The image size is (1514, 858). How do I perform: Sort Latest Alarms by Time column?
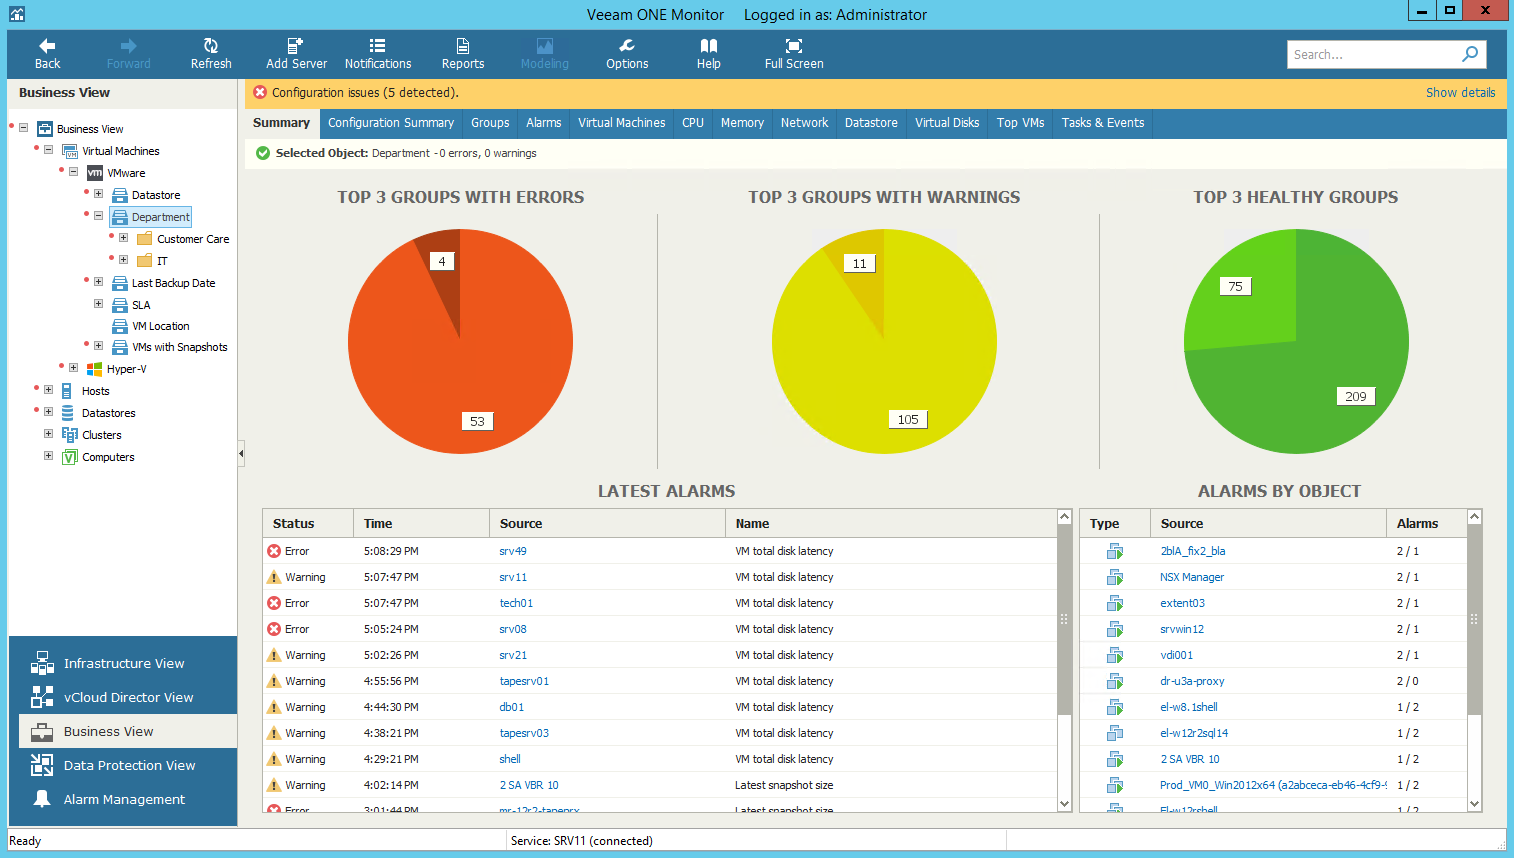click(x=421, y=523)
